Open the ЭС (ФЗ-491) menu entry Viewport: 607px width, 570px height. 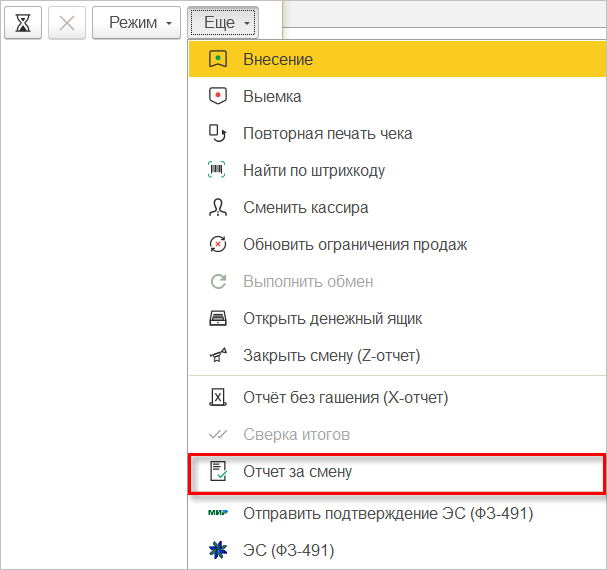pos(288,551)
